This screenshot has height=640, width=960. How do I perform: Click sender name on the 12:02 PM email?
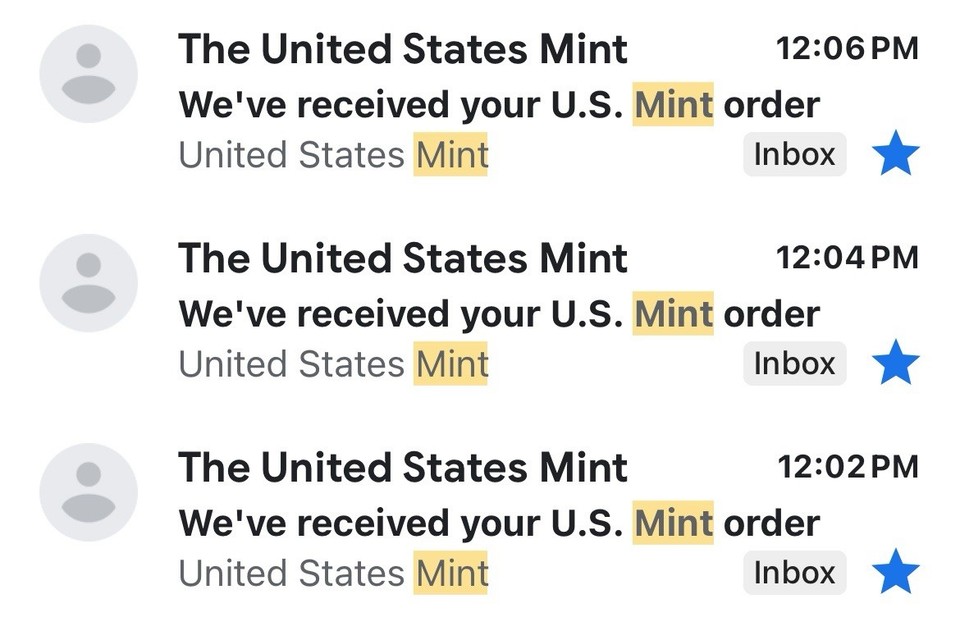pos(403,467)
